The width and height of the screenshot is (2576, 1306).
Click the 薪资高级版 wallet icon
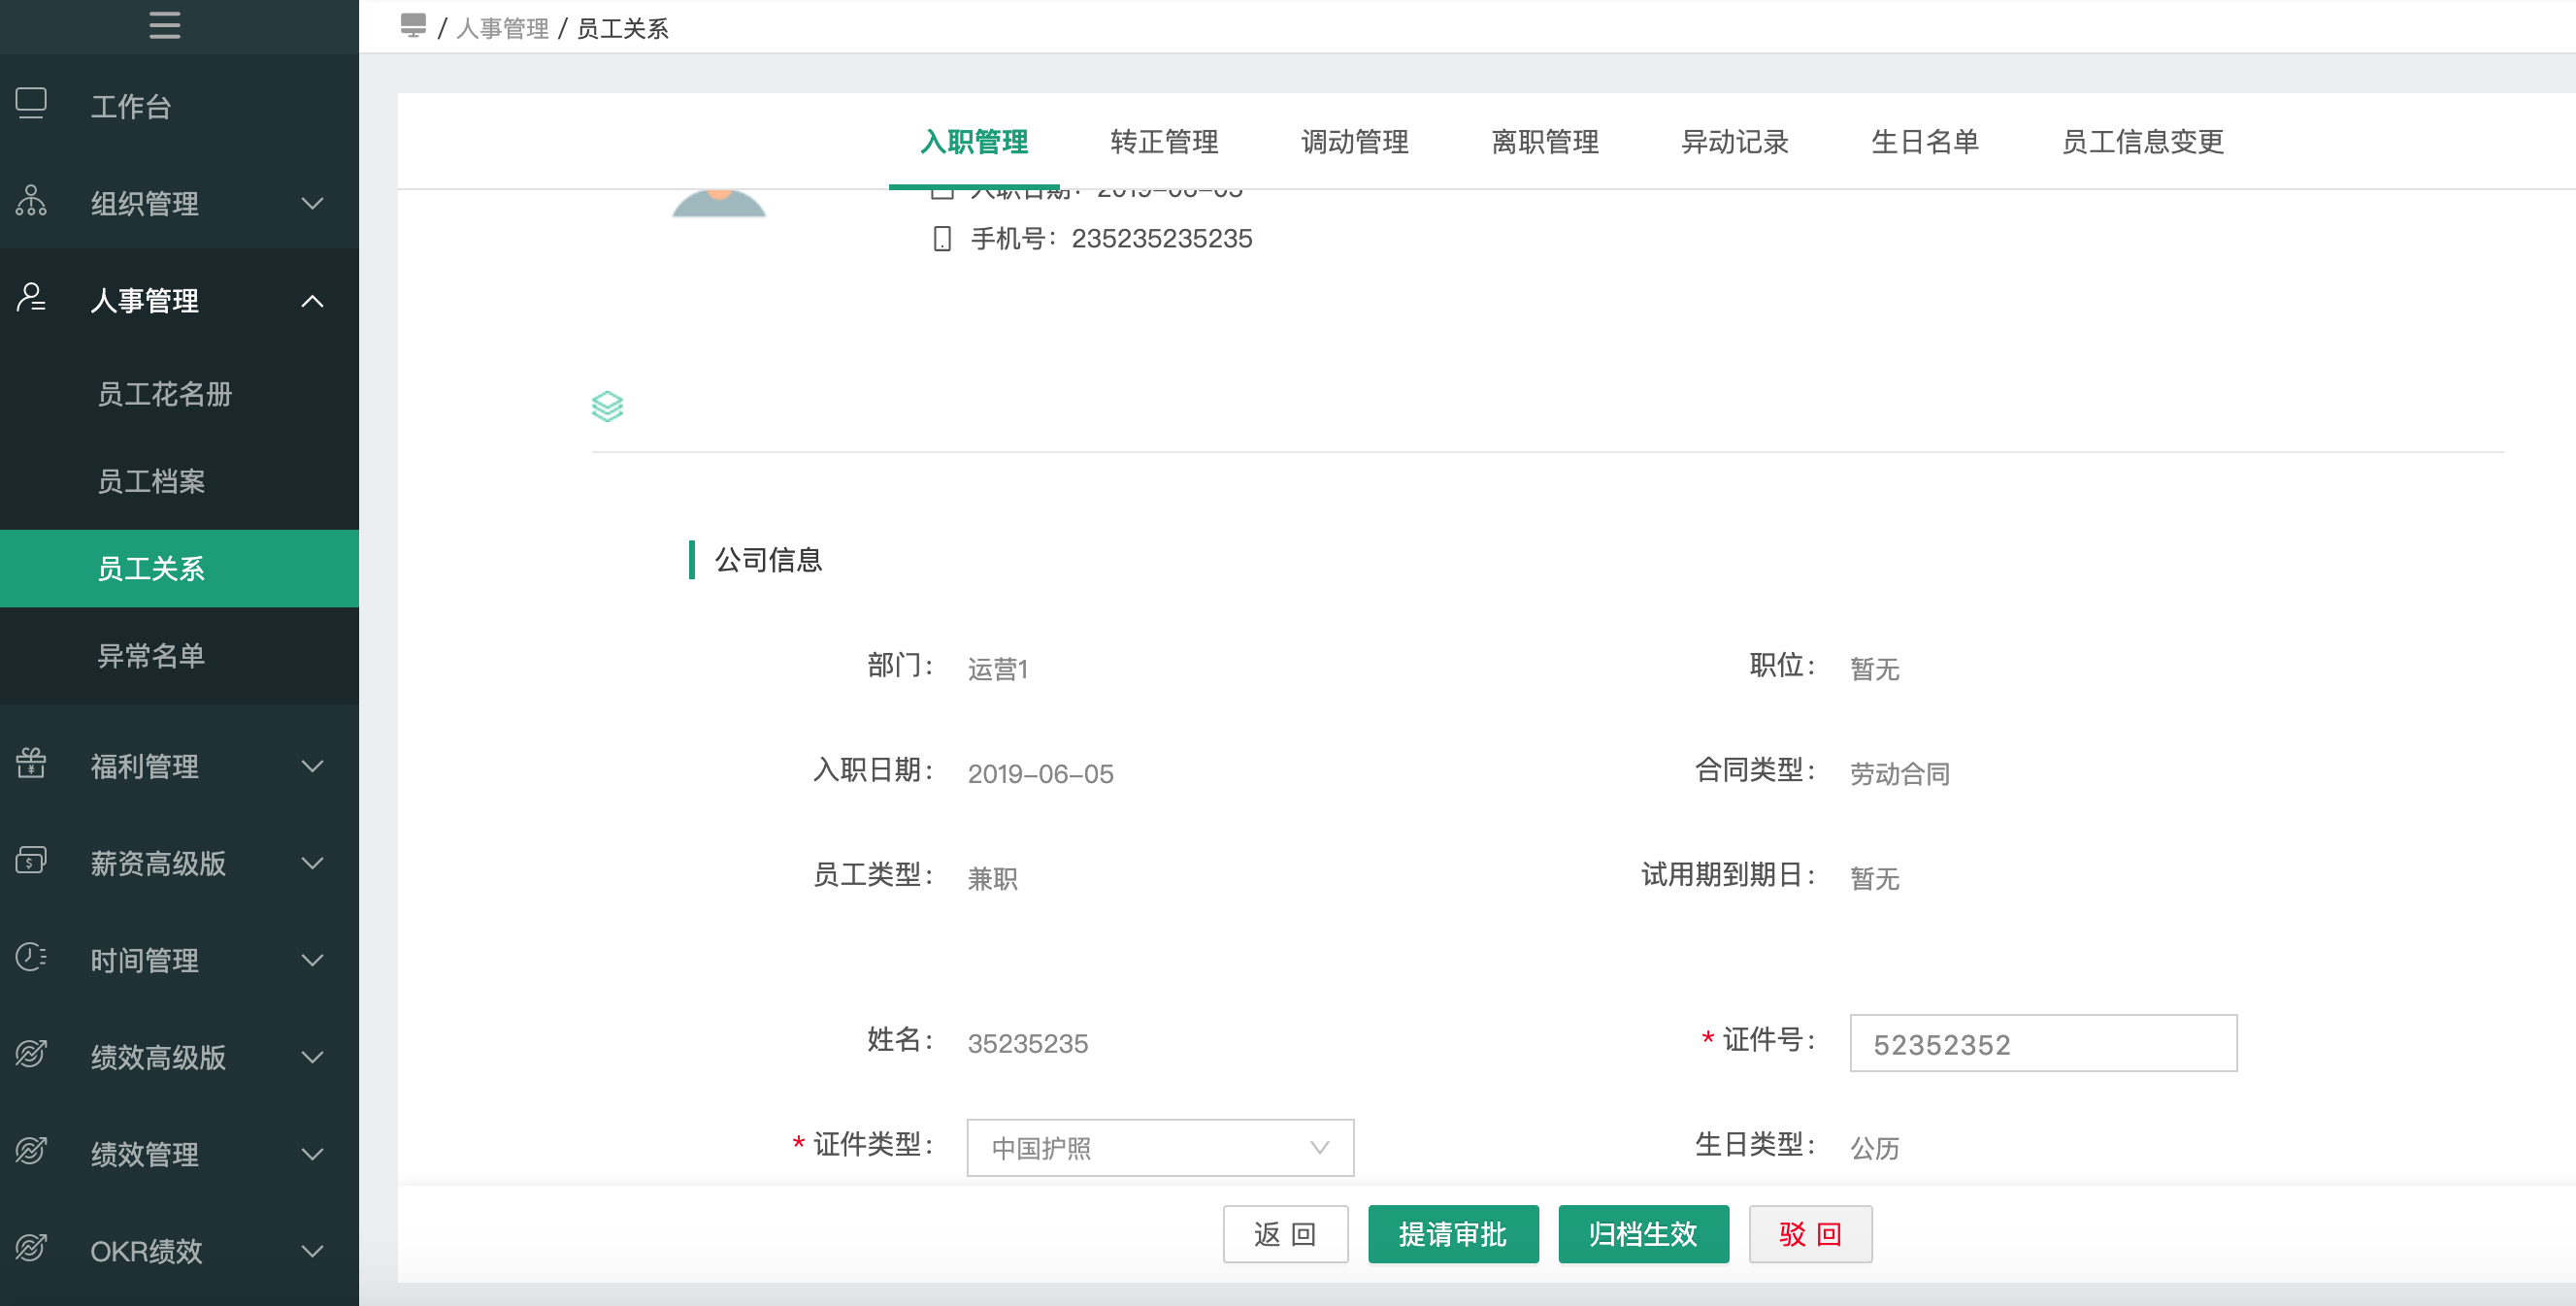pos(31,860)
